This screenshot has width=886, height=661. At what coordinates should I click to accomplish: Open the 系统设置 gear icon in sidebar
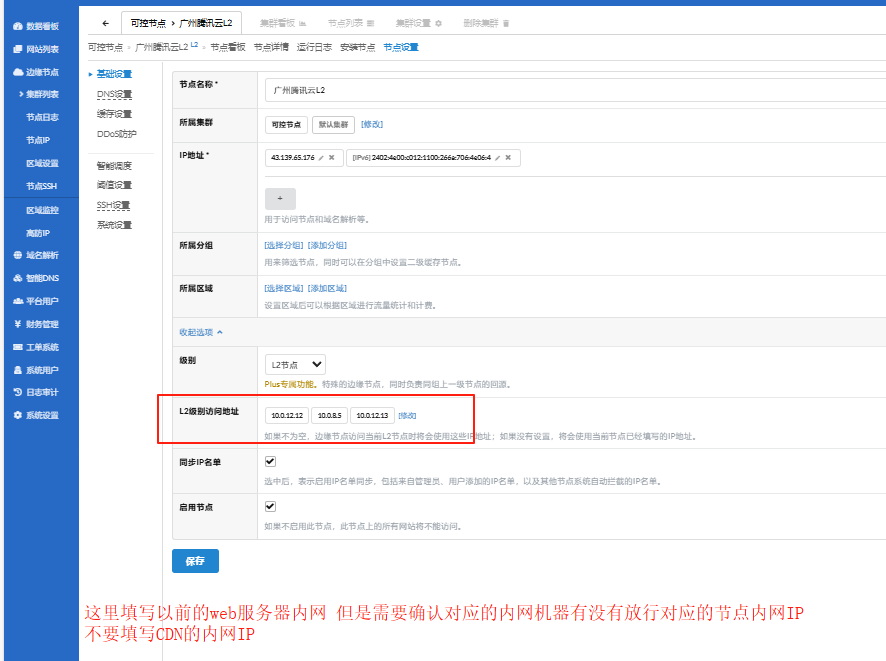coord(17,414)
